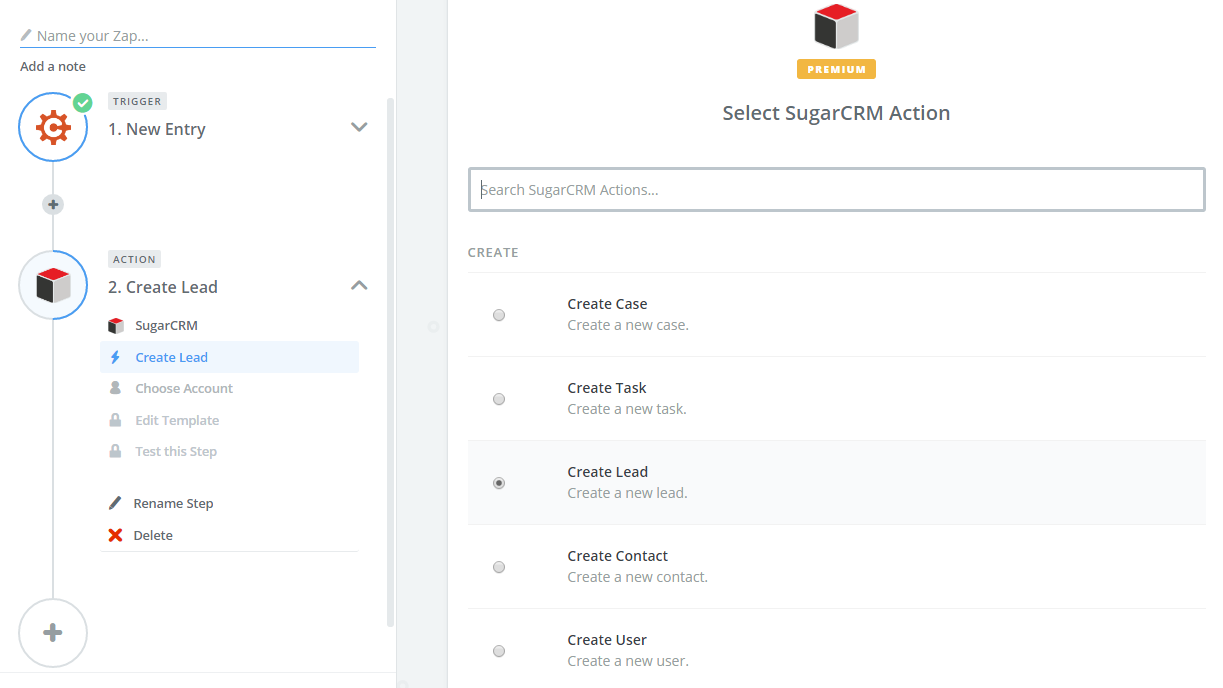Click the locked Edit Template step
Image resolution: width=1223 pixels, height=688 pixels.
(177, 419)
